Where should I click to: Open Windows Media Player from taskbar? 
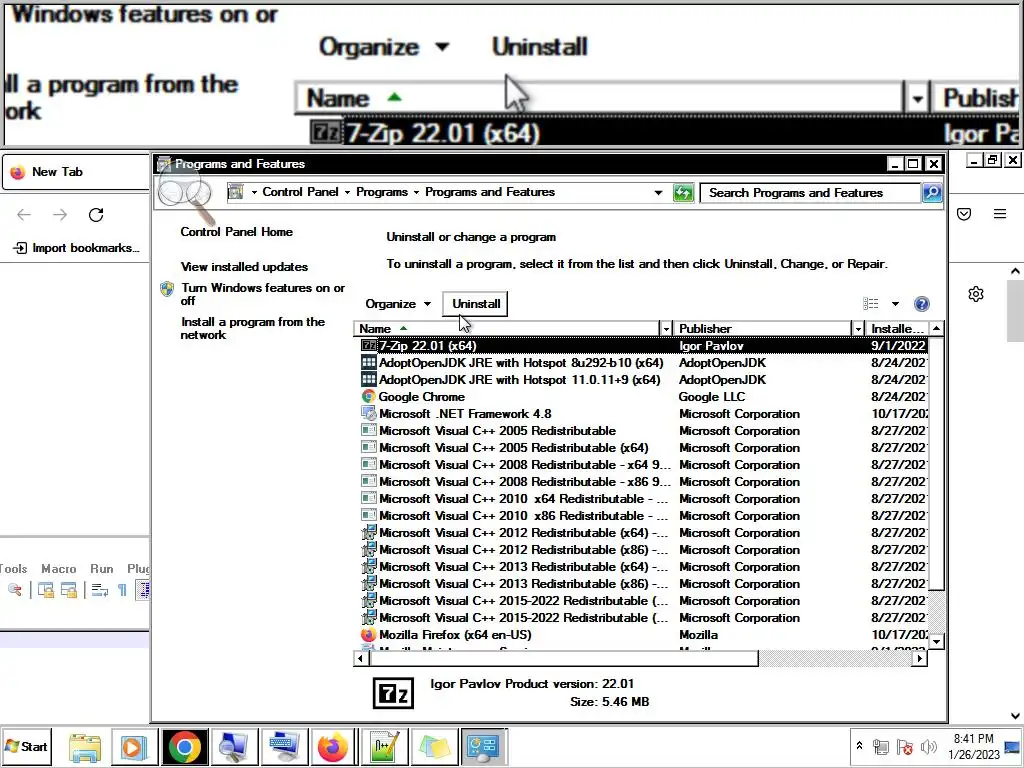pos(135,747)
